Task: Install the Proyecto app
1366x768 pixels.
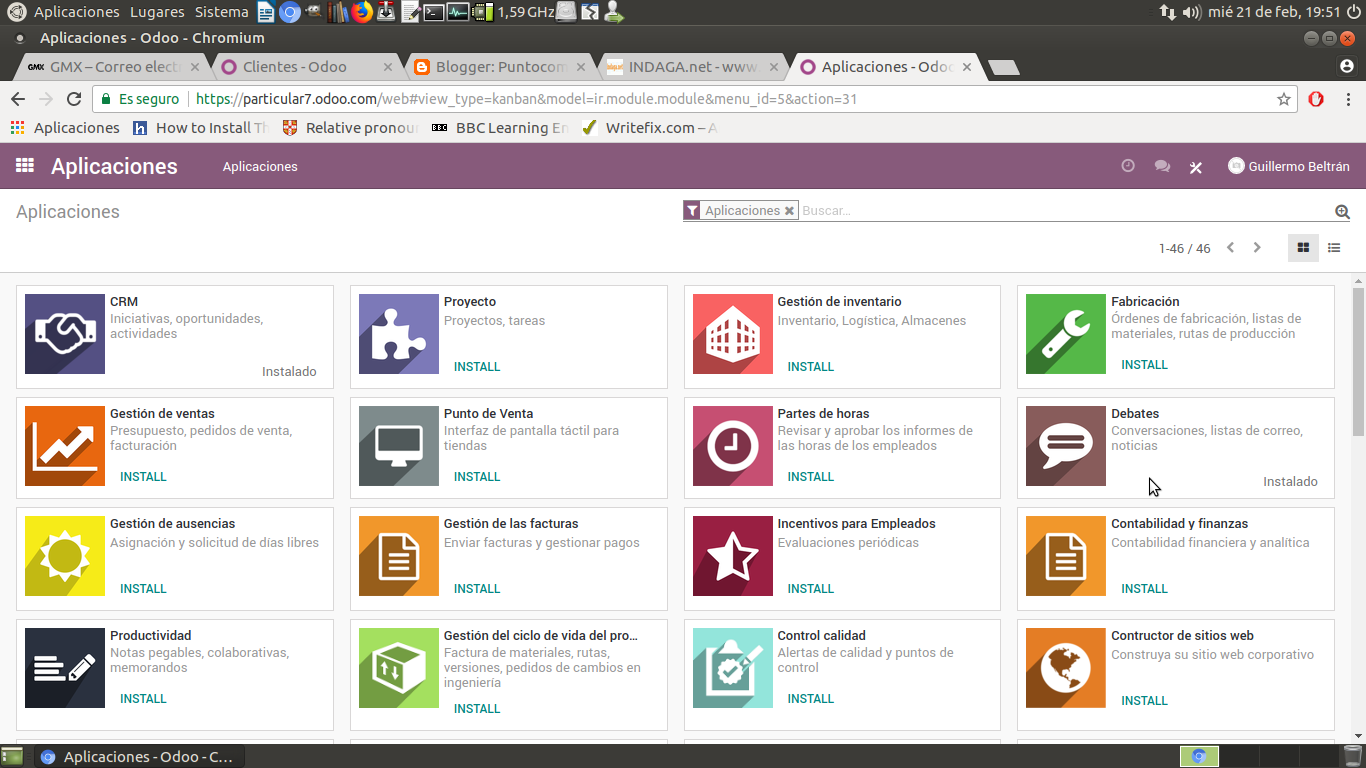Action: tap(477, 367)
